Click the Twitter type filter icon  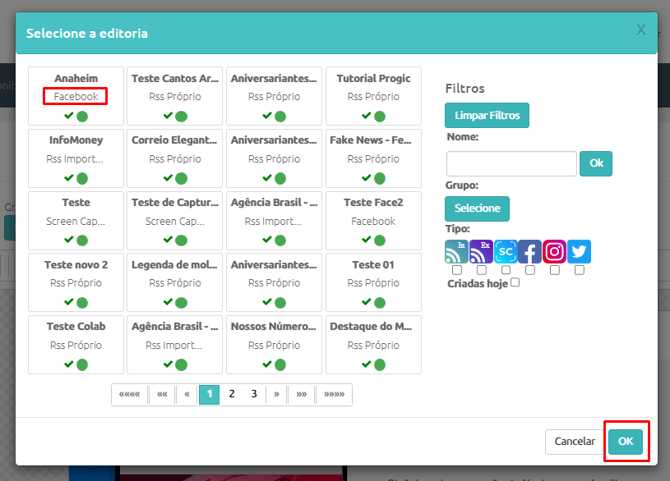[579, 252]
